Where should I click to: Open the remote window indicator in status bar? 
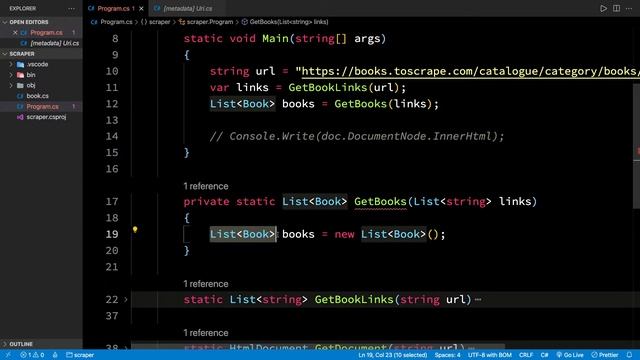point(8,355)
